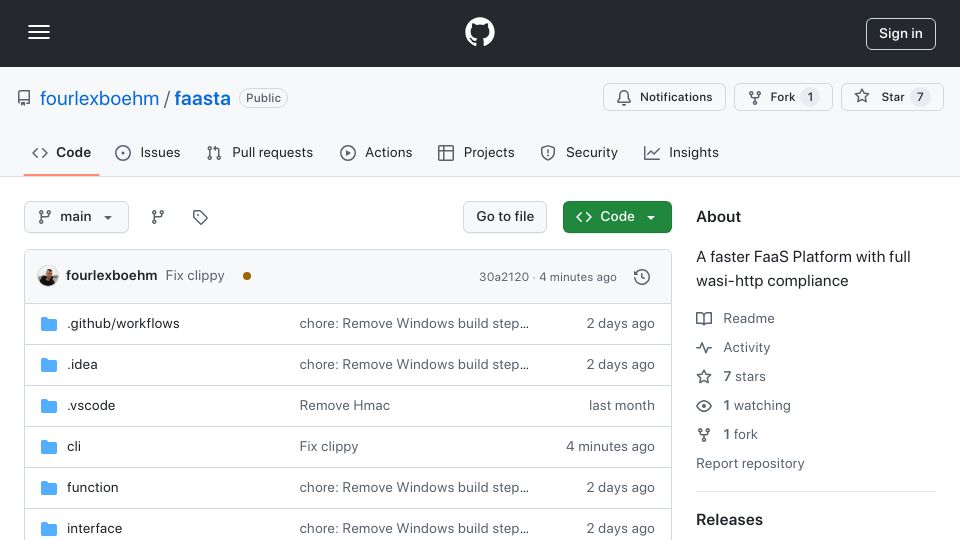
Task: Click folder icon for .idea row
Action: pos(49,365)
